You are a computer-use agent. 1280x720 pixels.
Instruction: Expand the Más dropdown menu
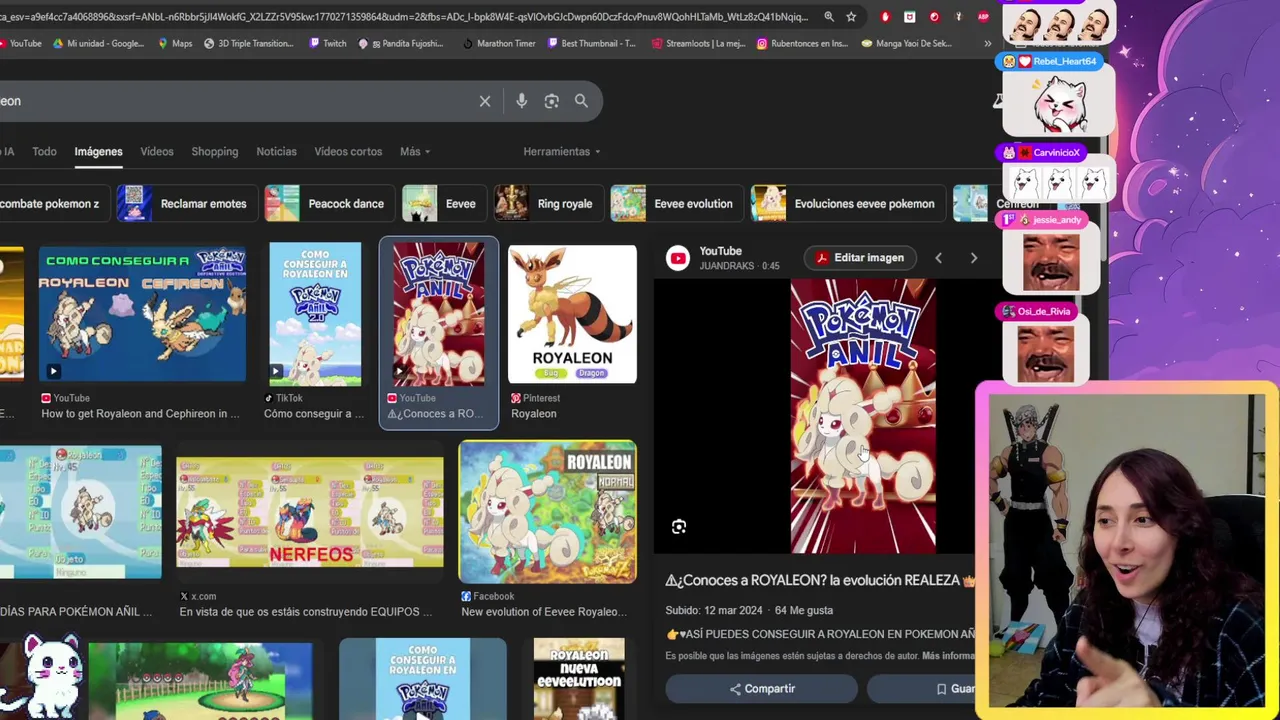pyautogui.click(x=415, y=152)
